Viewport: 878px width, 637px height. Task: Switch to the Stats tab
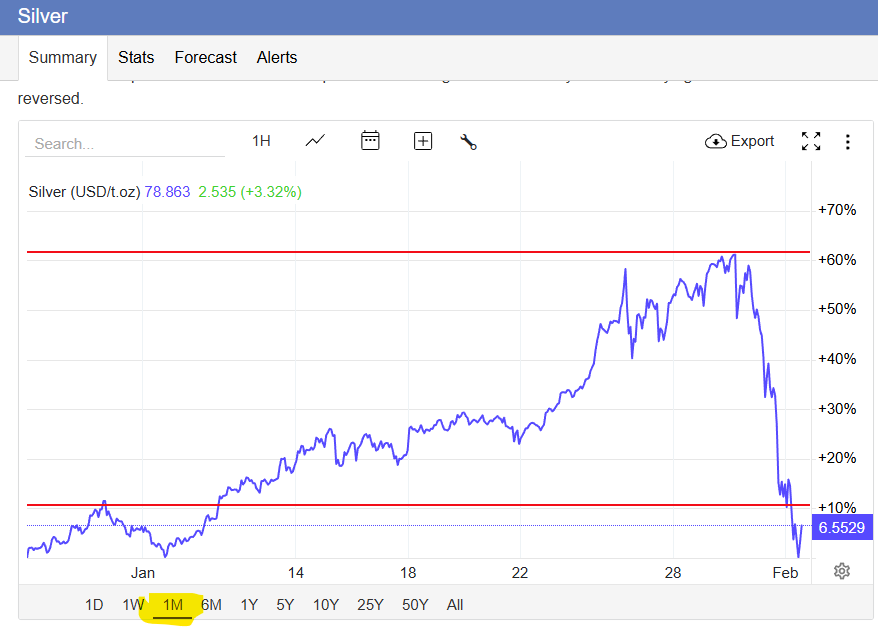136,57
